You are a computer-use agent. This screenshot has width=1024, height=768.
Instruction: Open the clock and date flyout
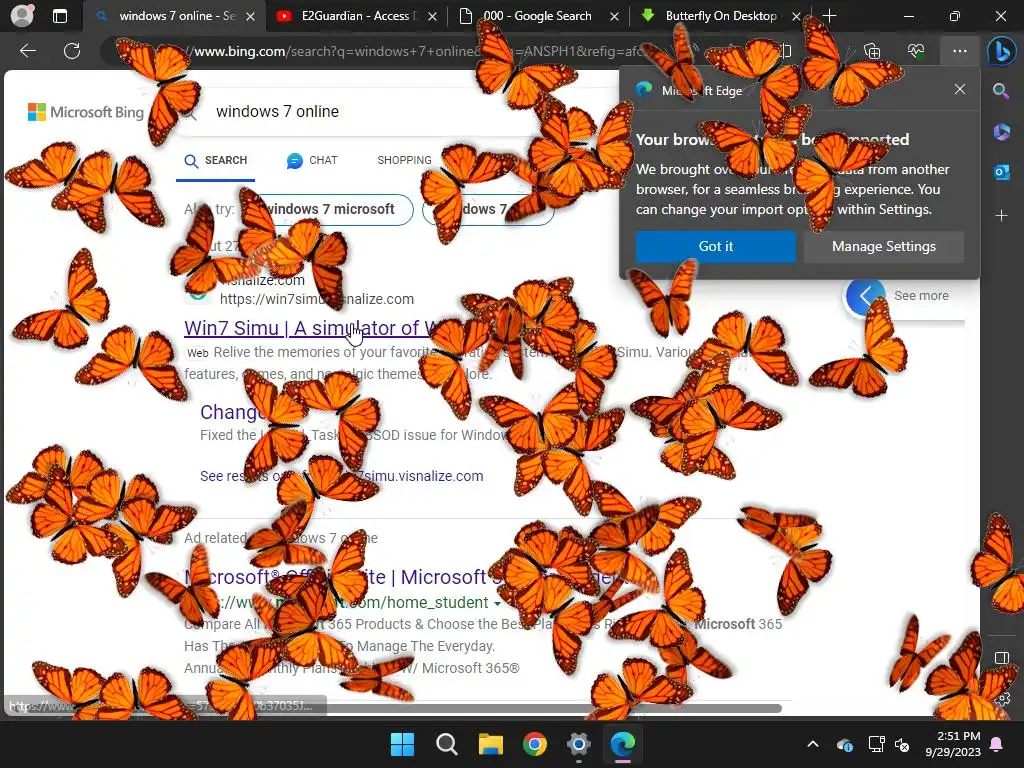(x=953, y=744)
